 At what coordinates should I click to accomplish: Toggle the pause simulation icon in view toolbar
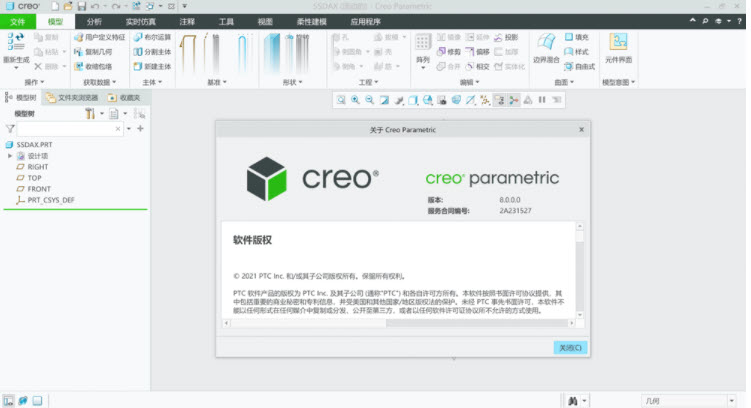(x=543, y=100)
